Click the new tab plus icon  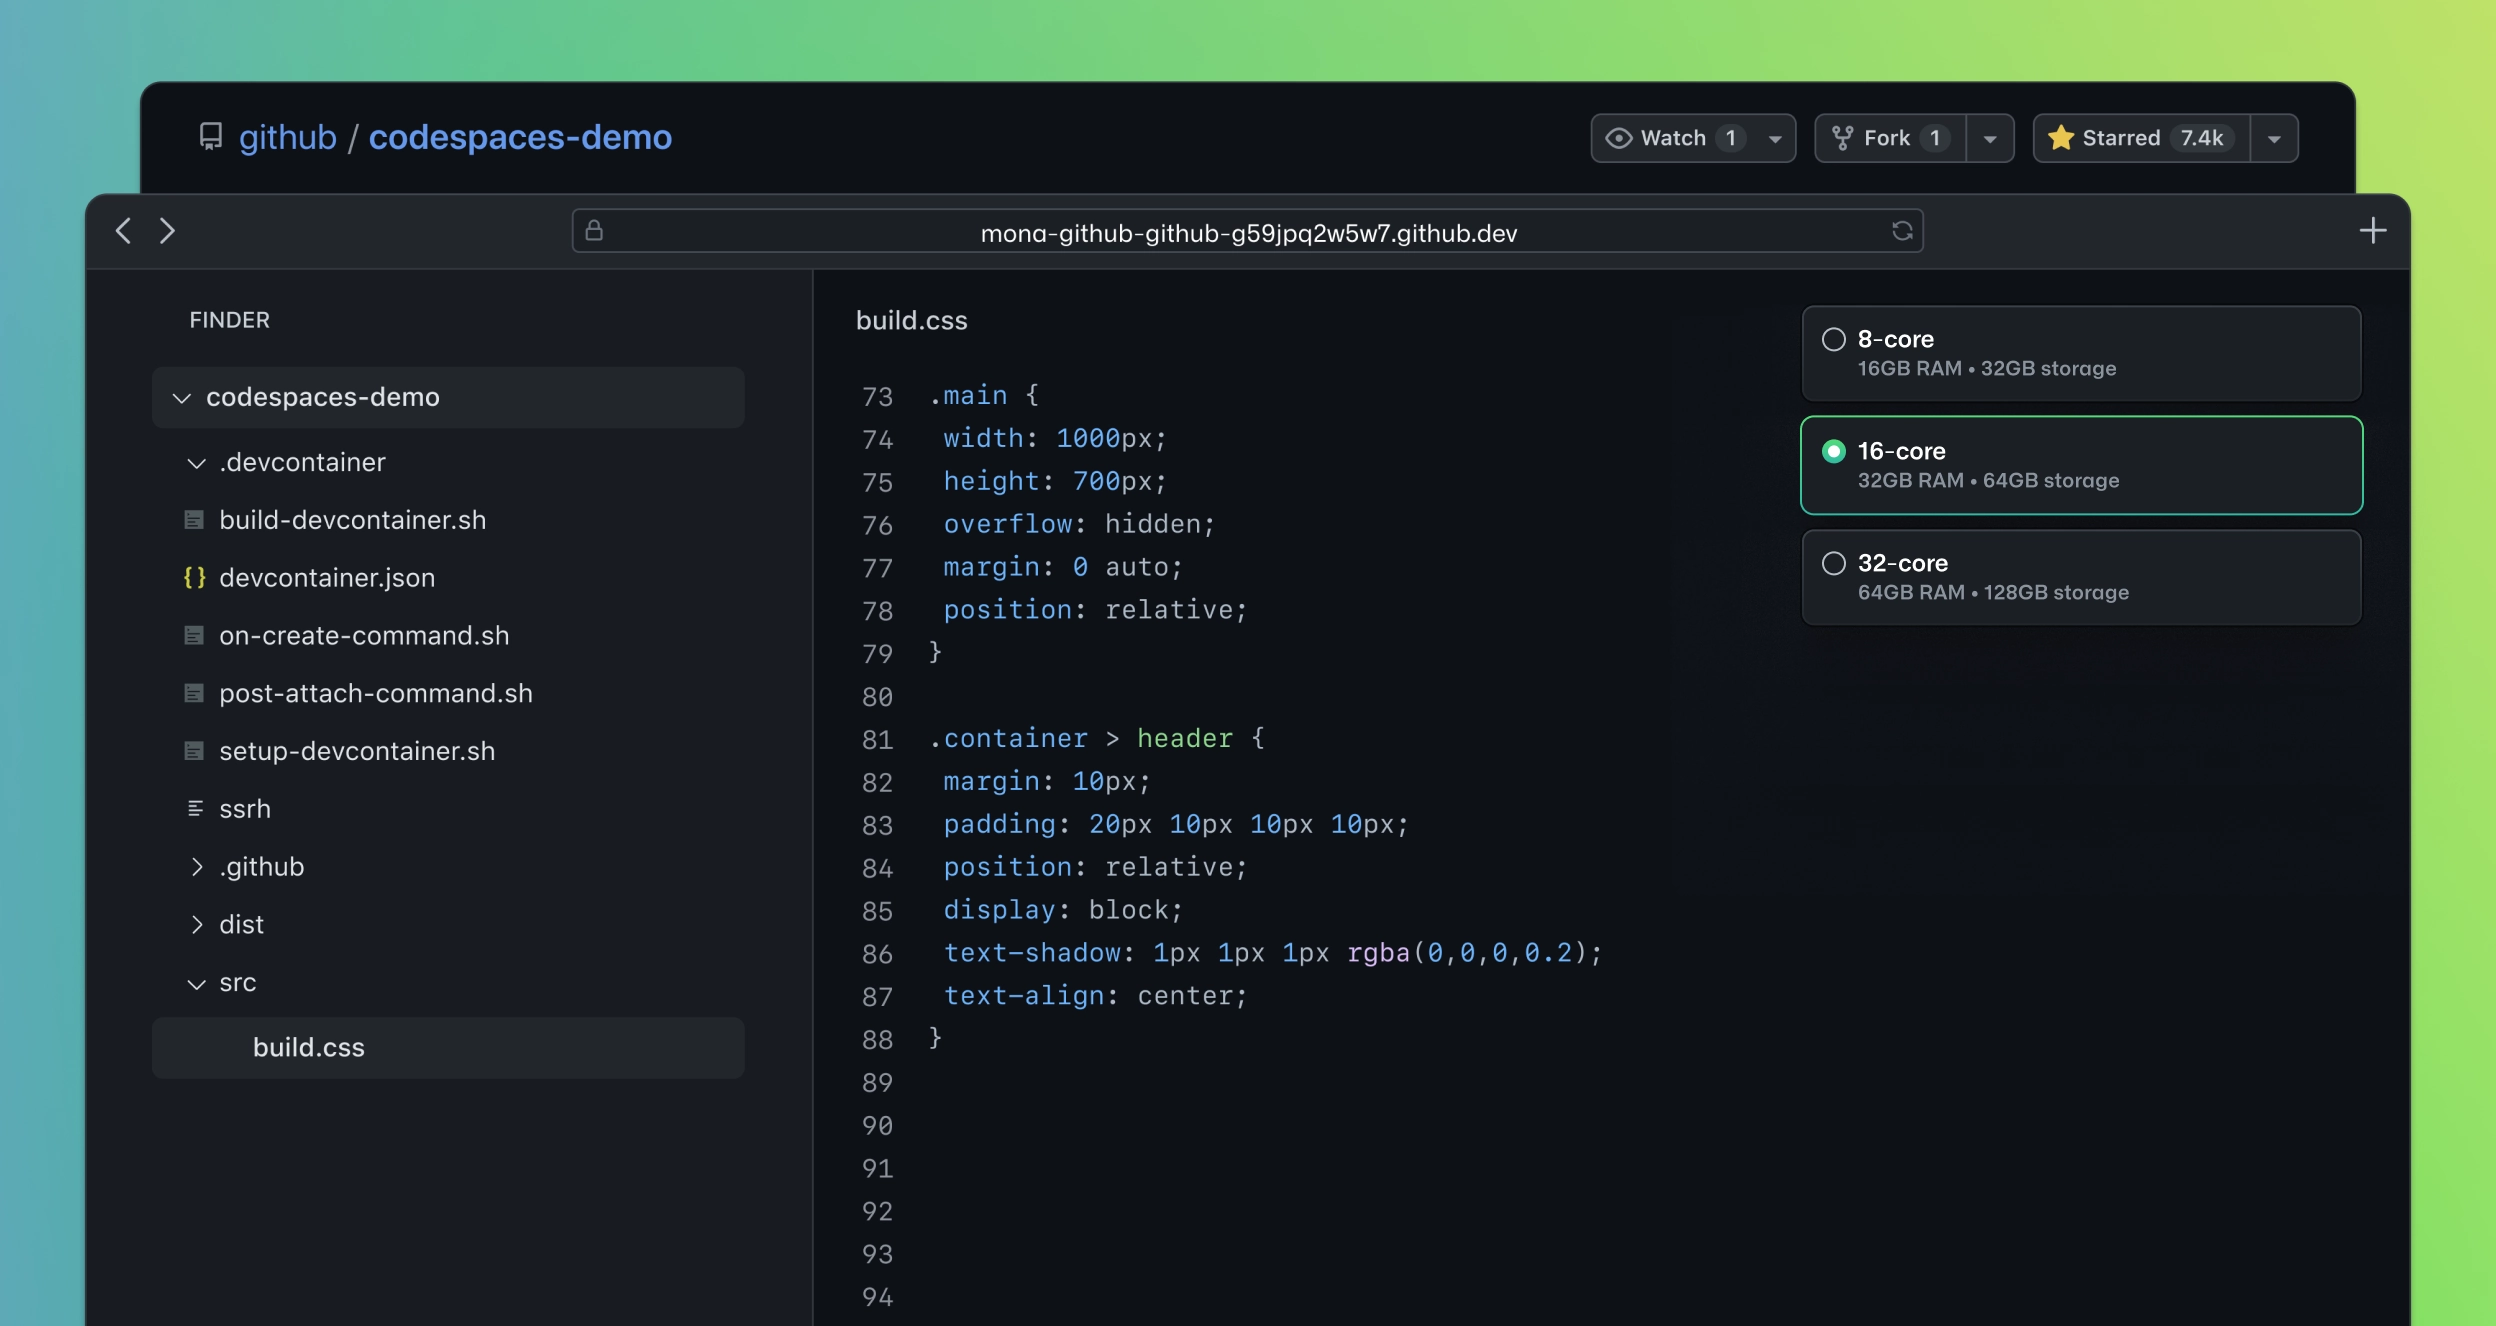[x=2372, y=231]
